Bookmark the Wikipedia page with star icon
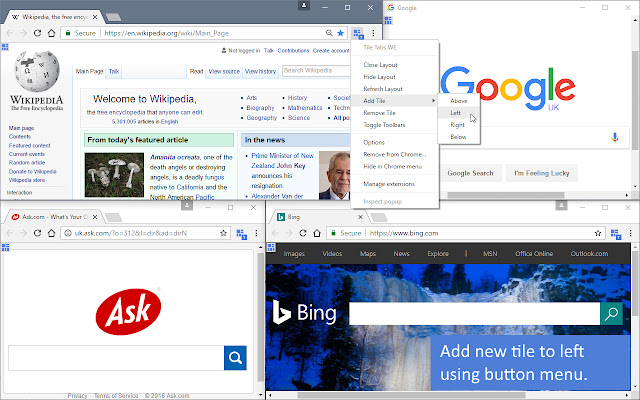This screenshot has height=400, width=640. tap(341, 33)
